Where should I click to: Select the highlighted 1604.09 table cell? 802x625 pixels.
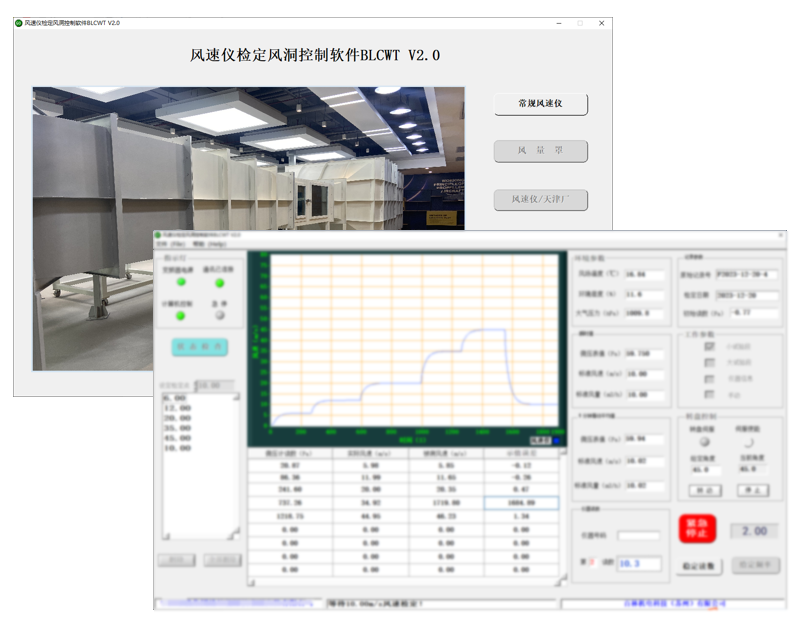tap(520, 504)
